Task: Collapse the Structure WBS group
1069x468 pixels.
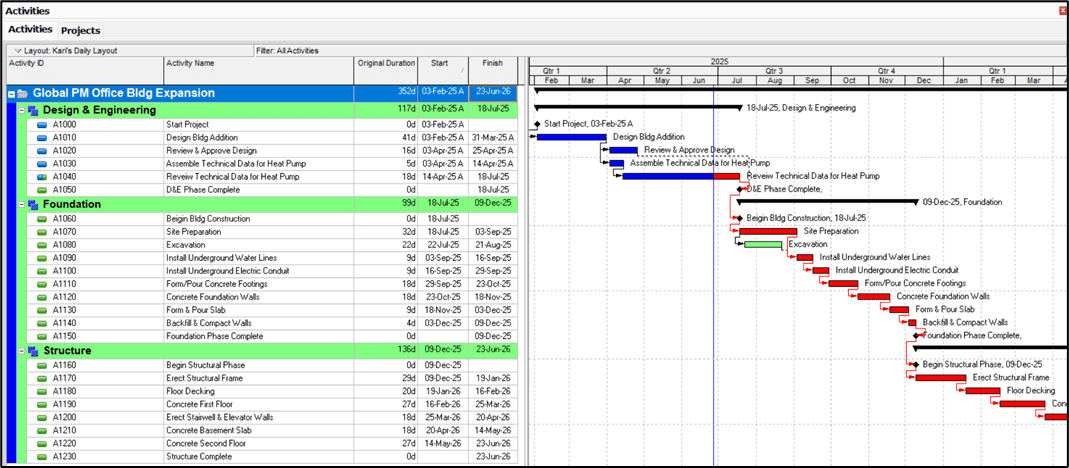Action: click(21, 351)
